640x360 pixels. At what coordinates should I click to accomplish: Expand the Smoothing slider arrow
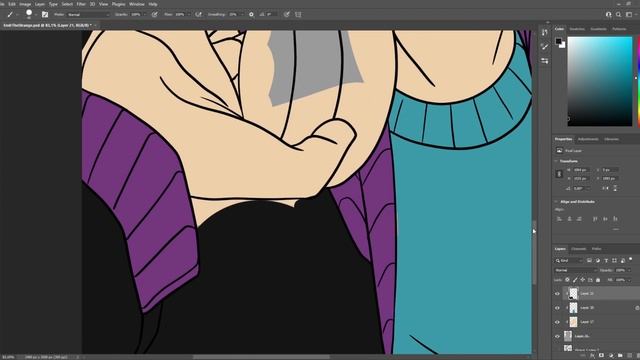tap(242, 14)
